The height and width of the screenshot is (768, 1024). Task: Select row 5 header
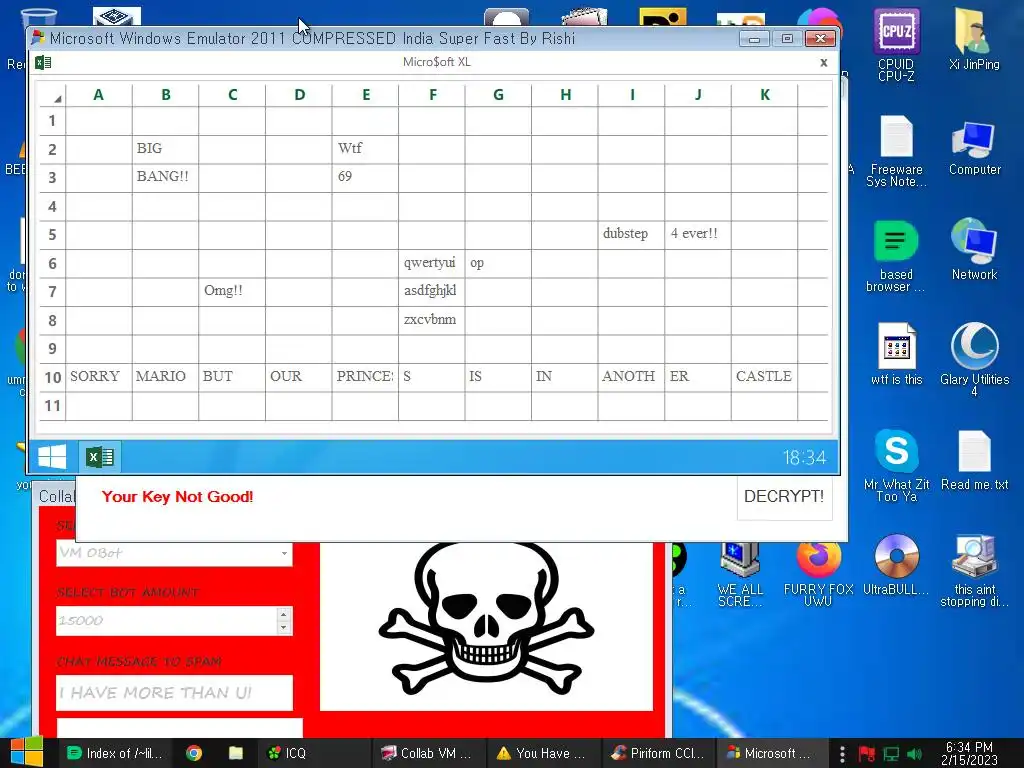52,235
